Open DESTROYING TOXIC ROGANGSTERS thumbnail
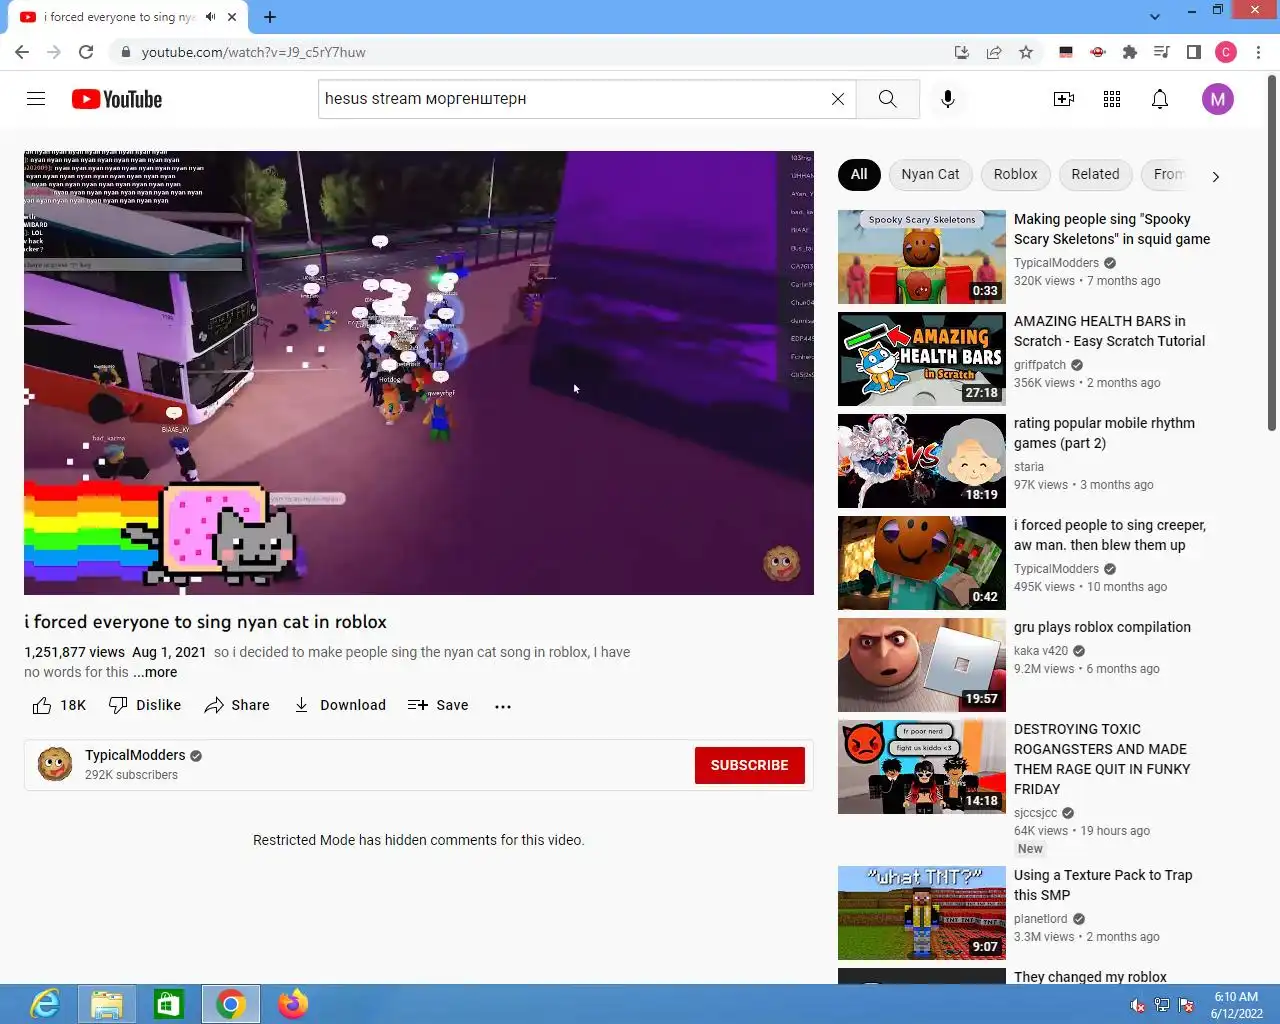The width and height of the screenshot is (1280, 1024). coord(922,767)
